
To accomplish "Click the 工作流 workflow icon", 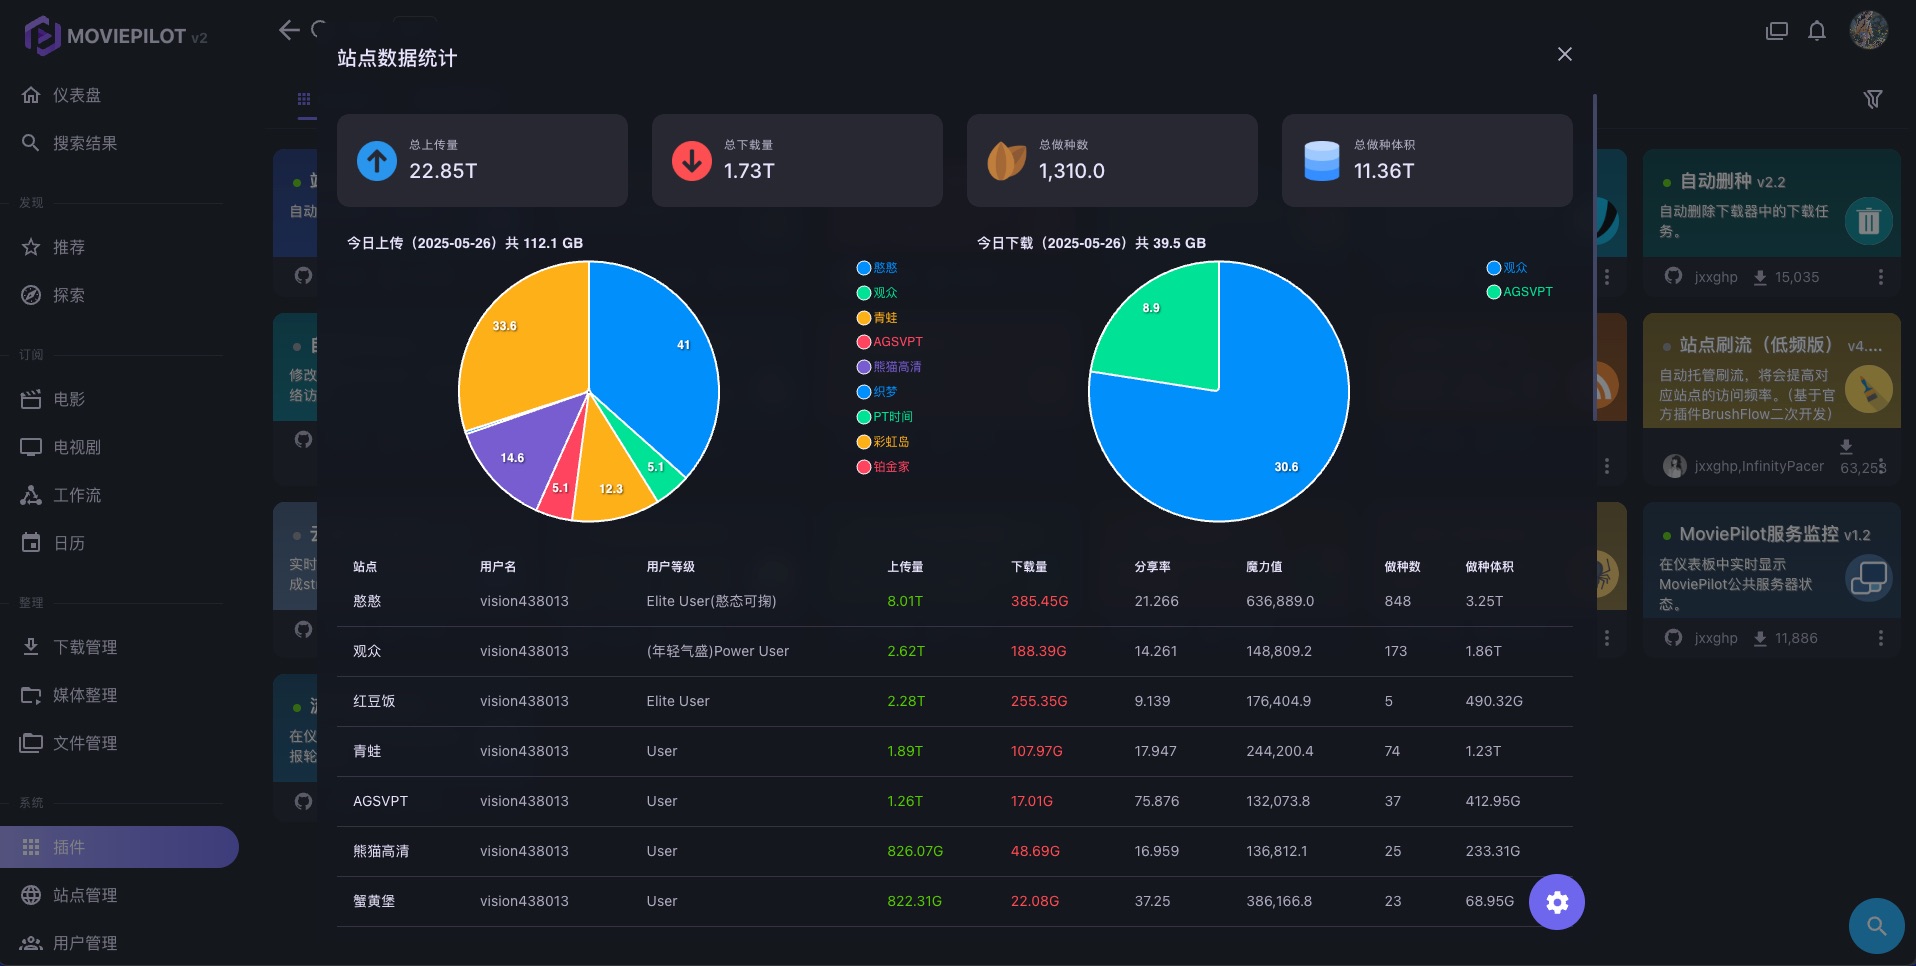I will click(31, 495).
